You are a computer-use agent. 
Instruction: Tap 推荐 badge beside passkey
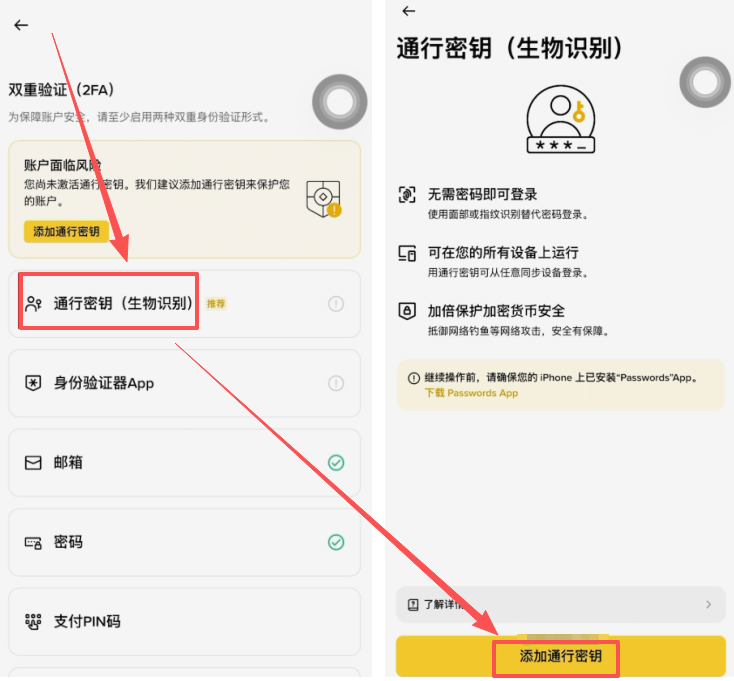(x=216, y=304)
